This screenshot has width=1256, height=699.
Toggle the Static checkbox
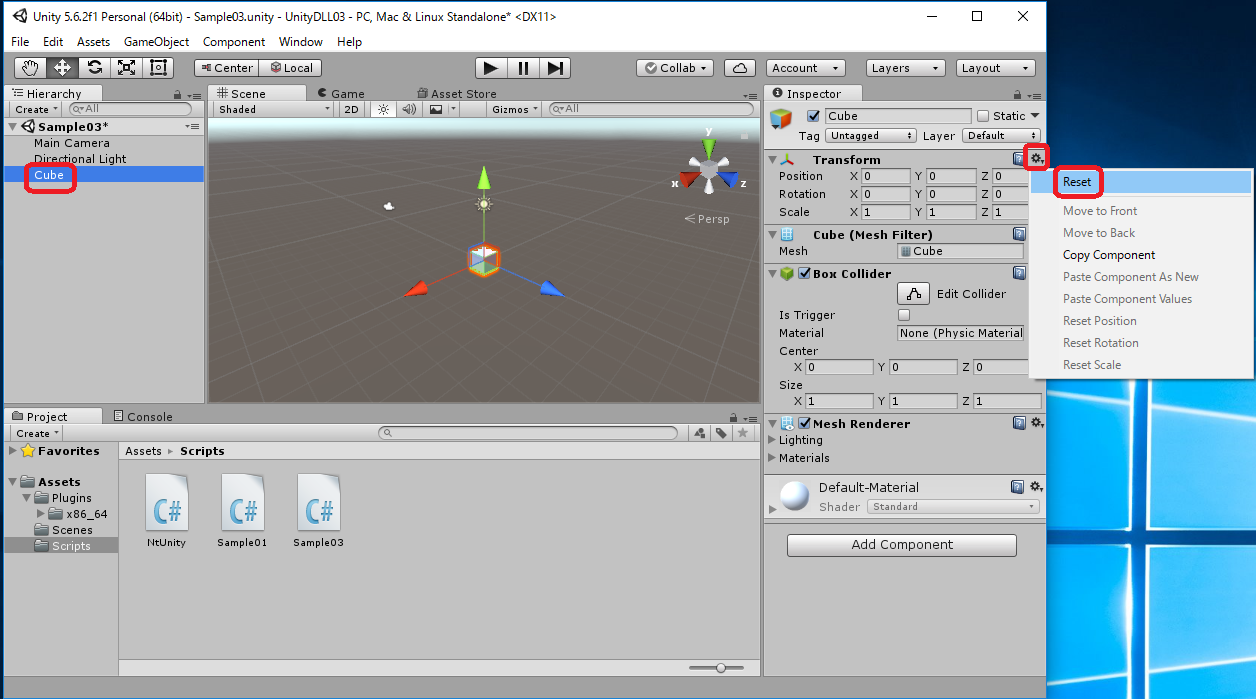pos(983,116)
